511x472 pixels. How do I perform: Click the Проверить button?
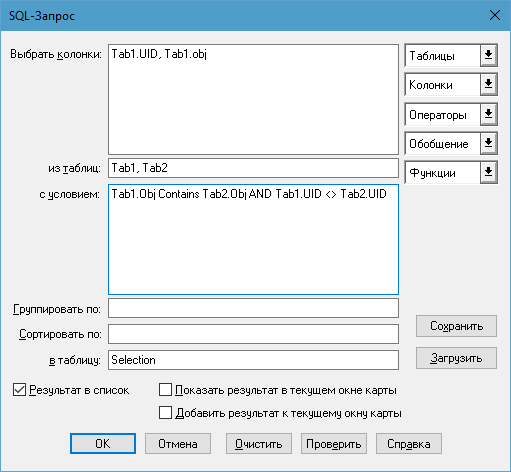pos(334,444)
